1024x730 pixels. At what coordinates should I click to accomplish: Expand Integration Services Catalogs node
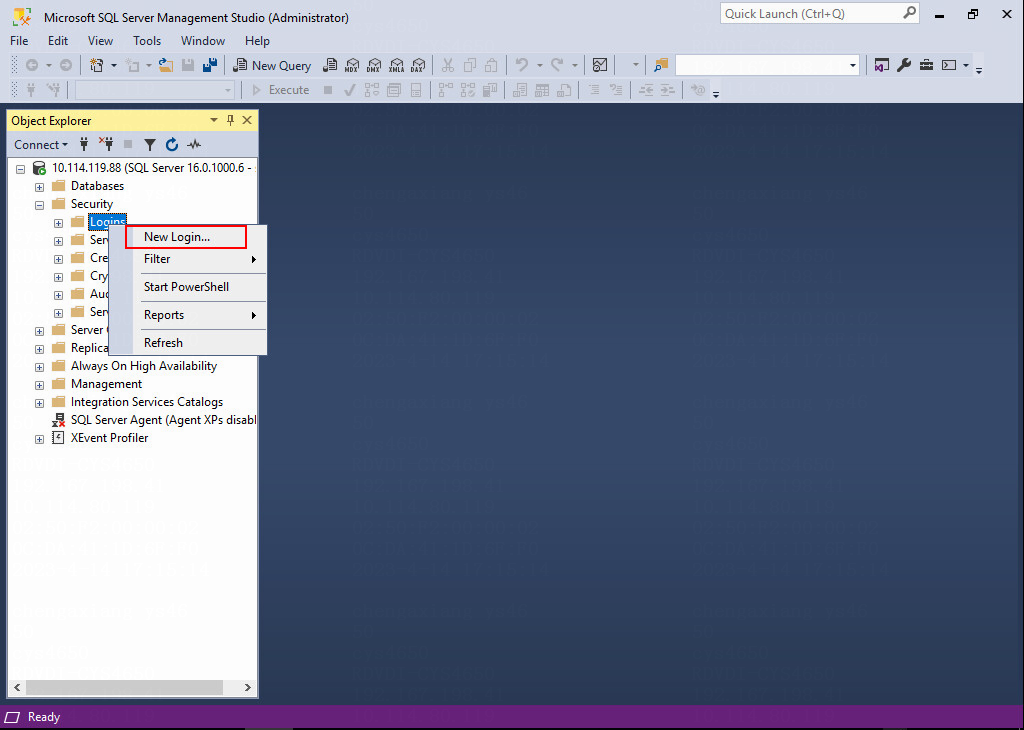click(39, 403)
